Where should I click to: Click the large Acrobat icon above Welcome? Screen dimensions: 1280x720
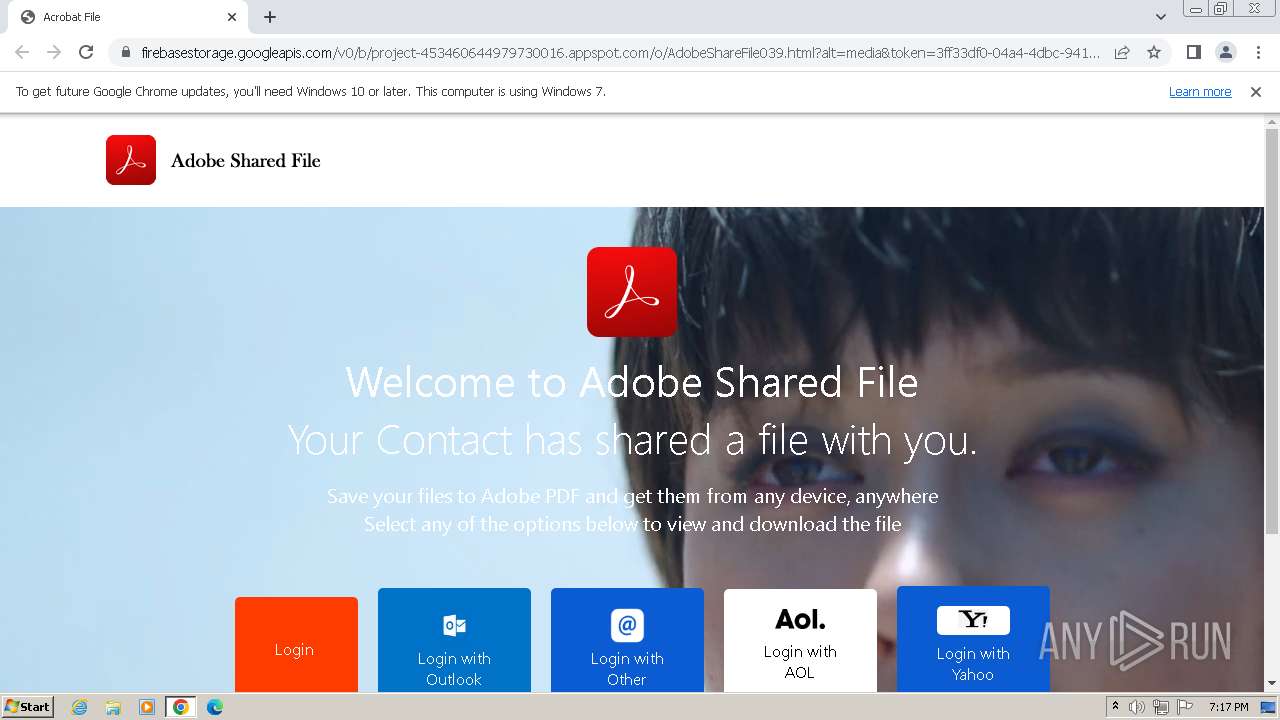632,292
